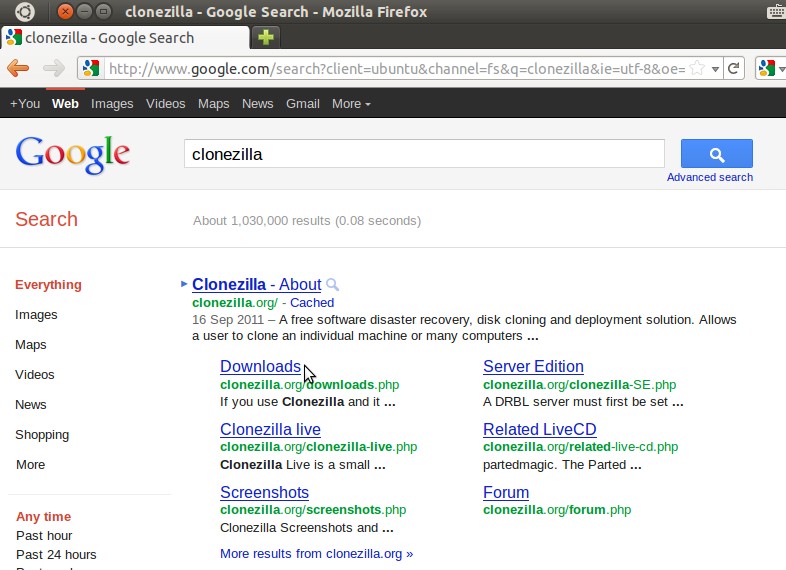Click the keyboard indicator icon at top right
The image size is (786, 570).
click(776, 12)
